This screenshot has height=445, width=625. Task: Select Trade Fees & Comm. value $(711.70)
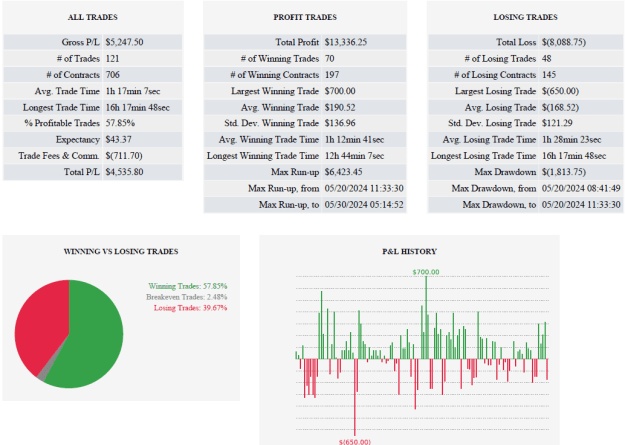click(124, 156)
